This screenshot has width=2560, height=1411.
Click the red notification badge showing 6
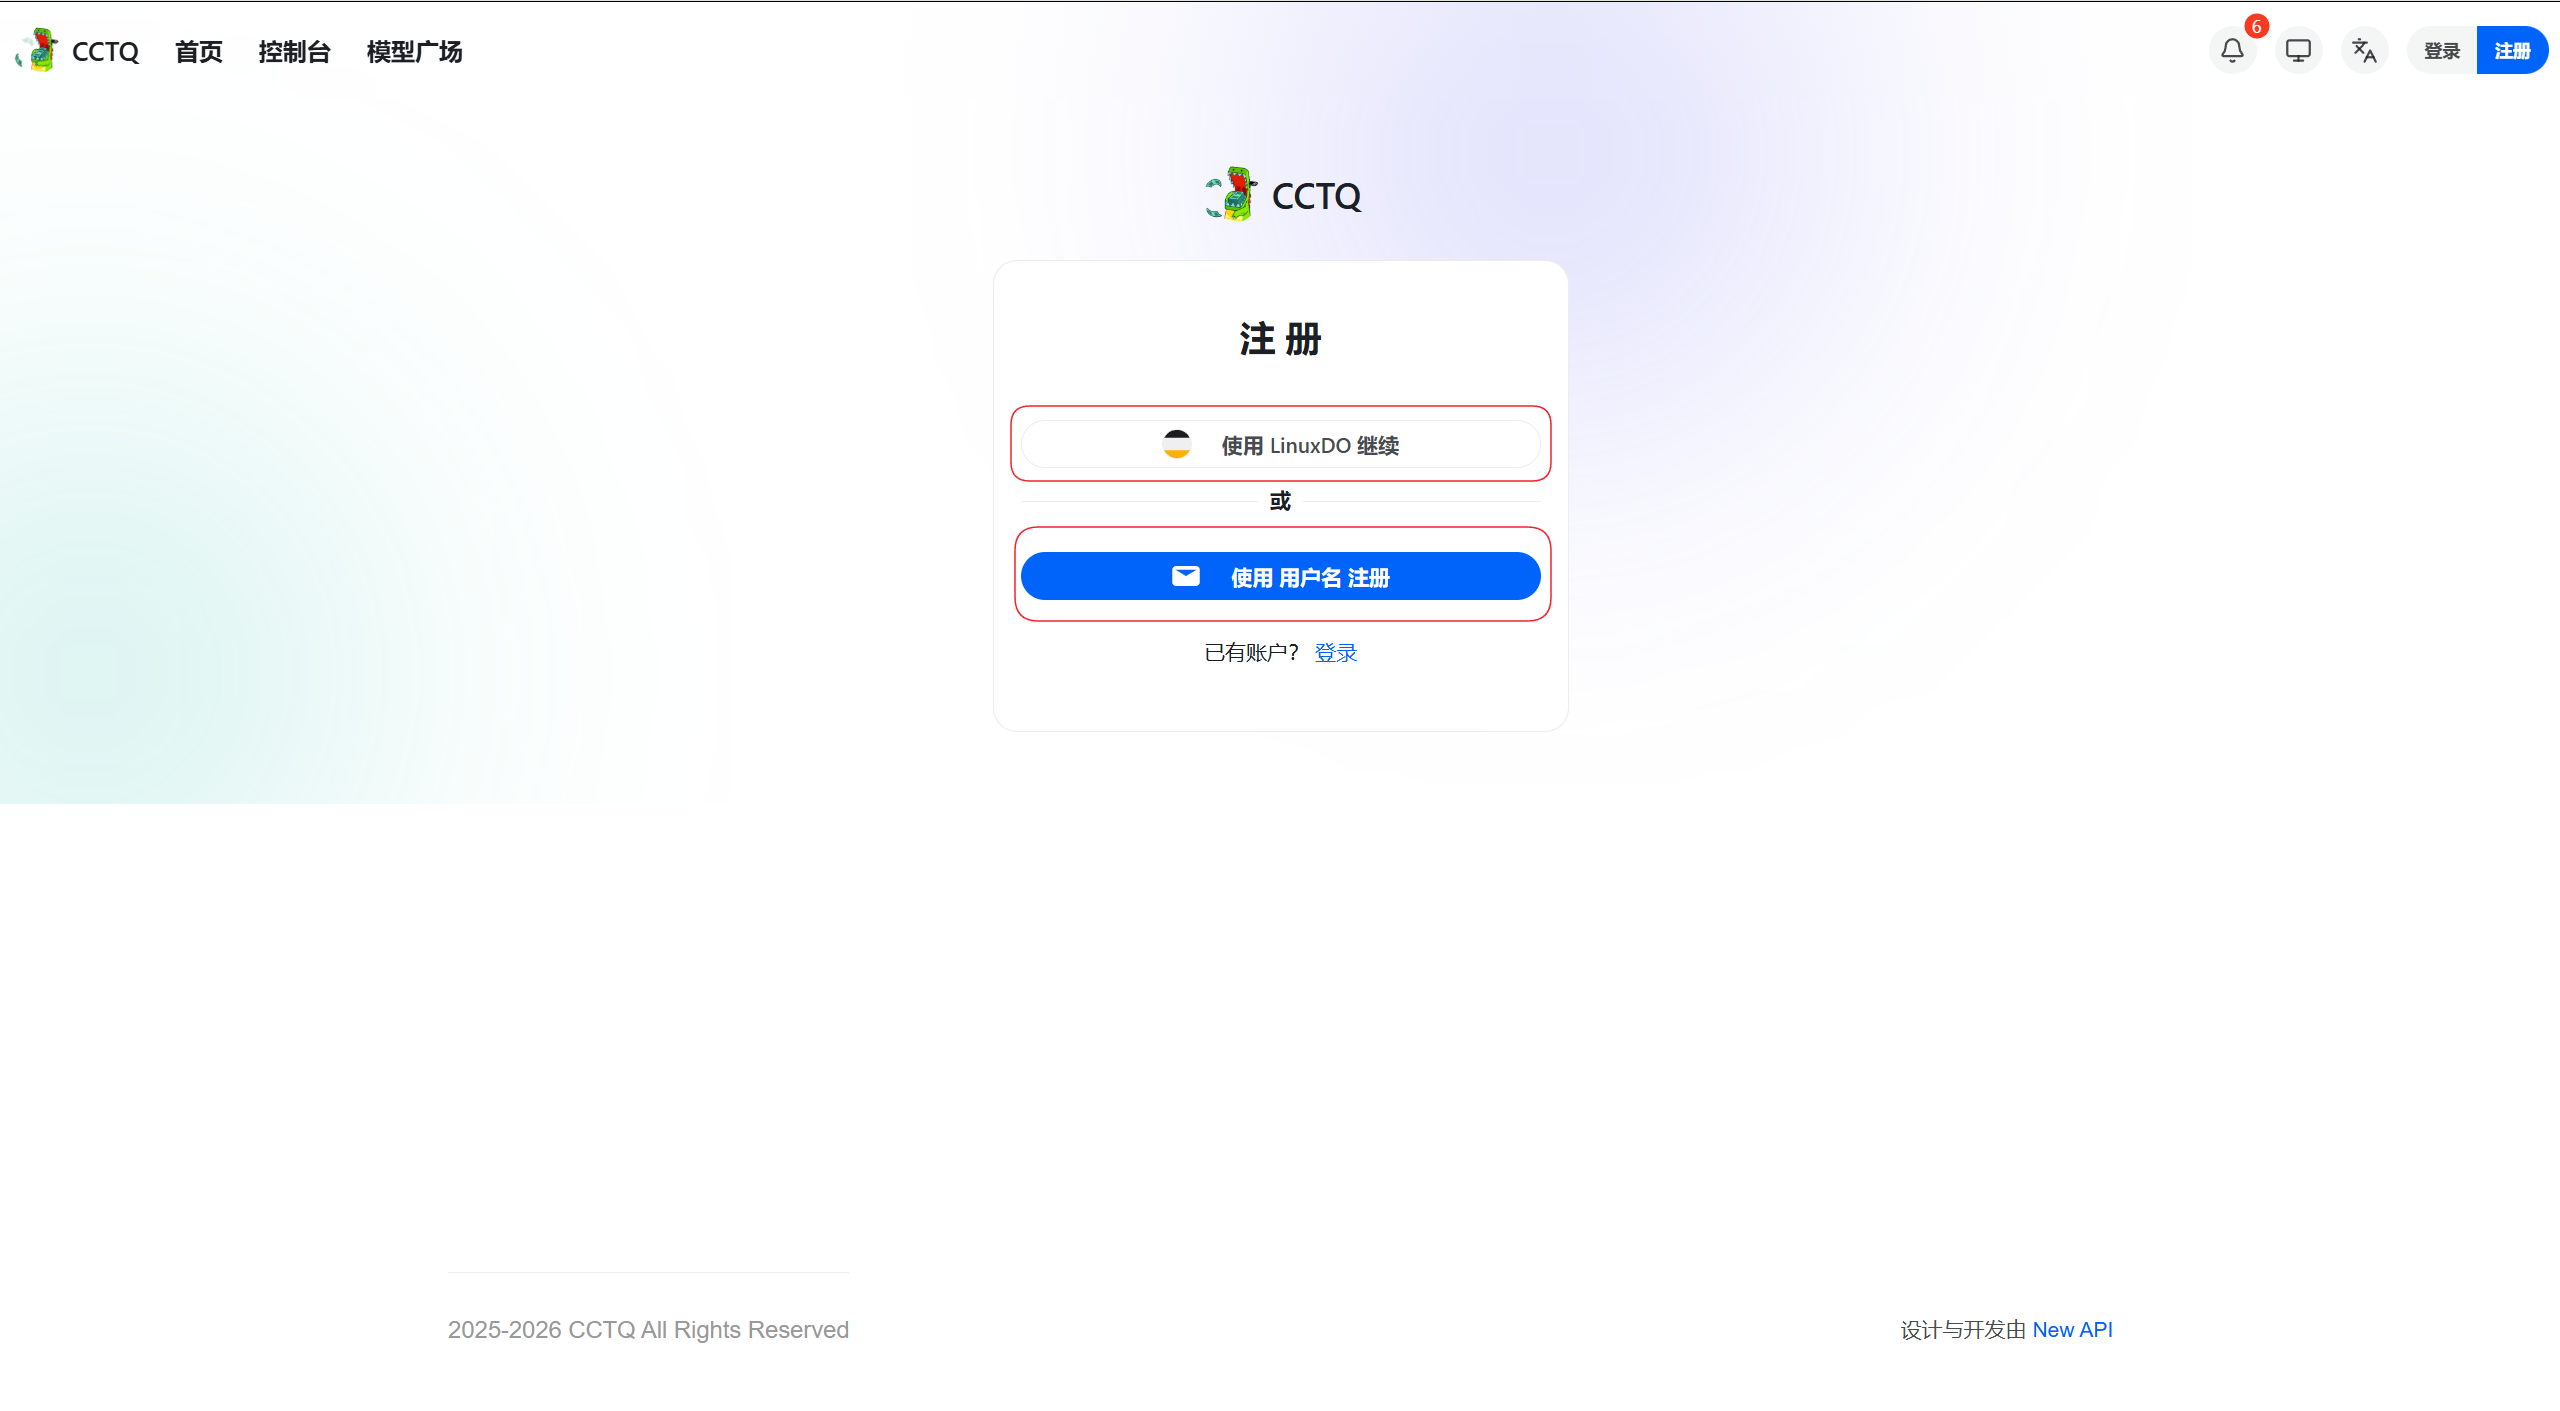point(2256,27)
